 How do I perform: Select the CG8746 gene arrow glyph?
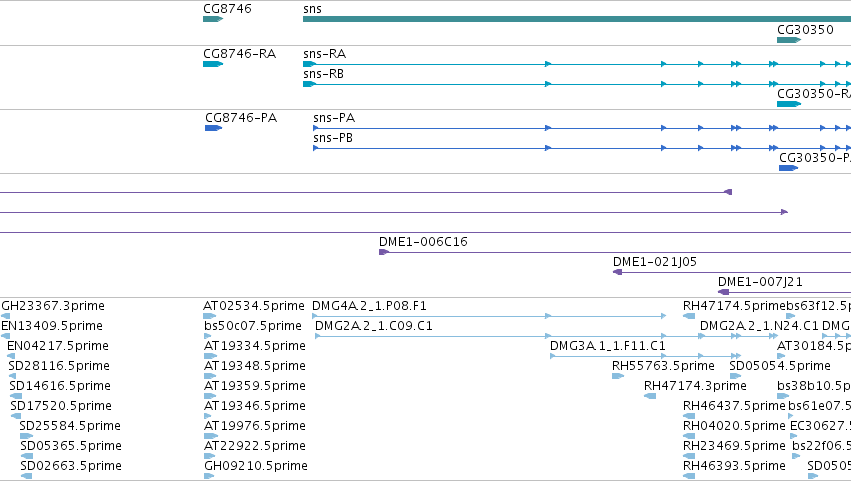pos(213,19)
